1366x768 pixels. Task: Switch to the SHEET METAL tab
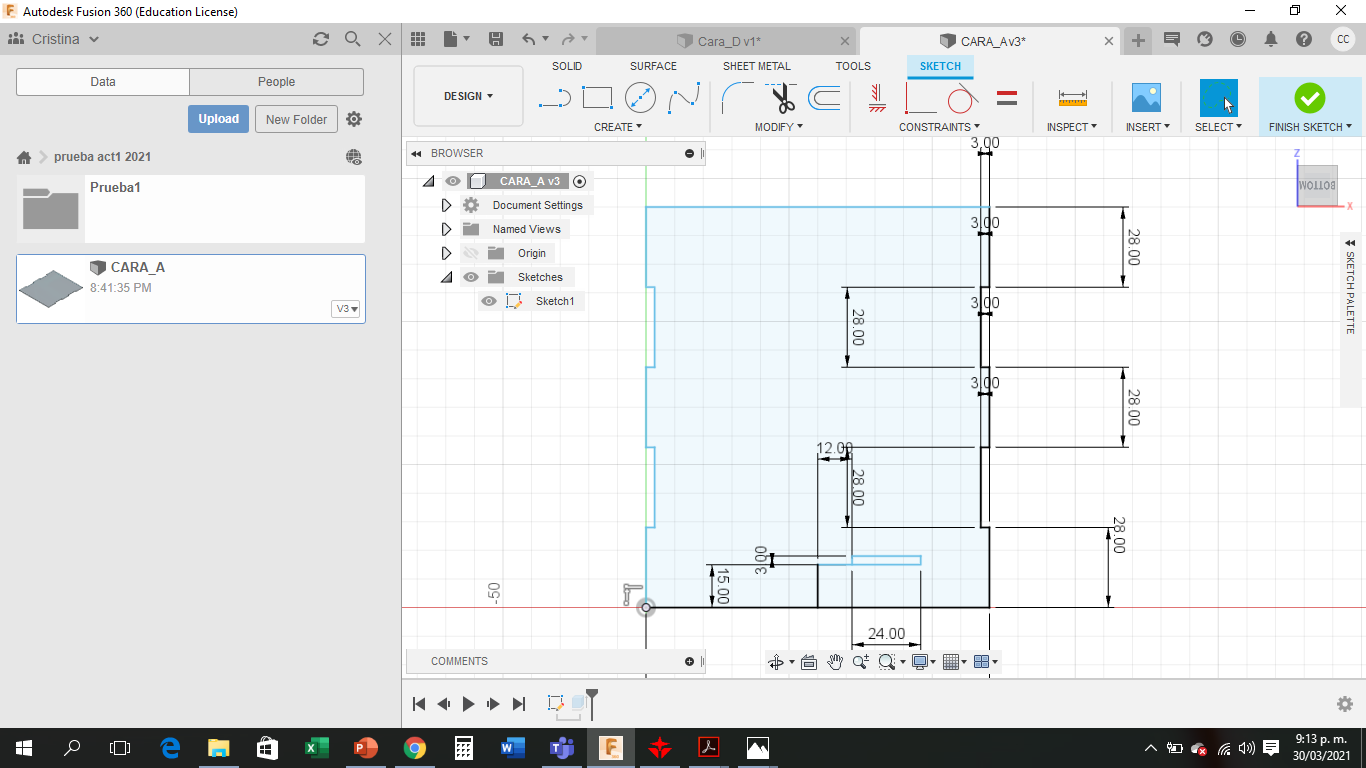[x=757, y=66]
